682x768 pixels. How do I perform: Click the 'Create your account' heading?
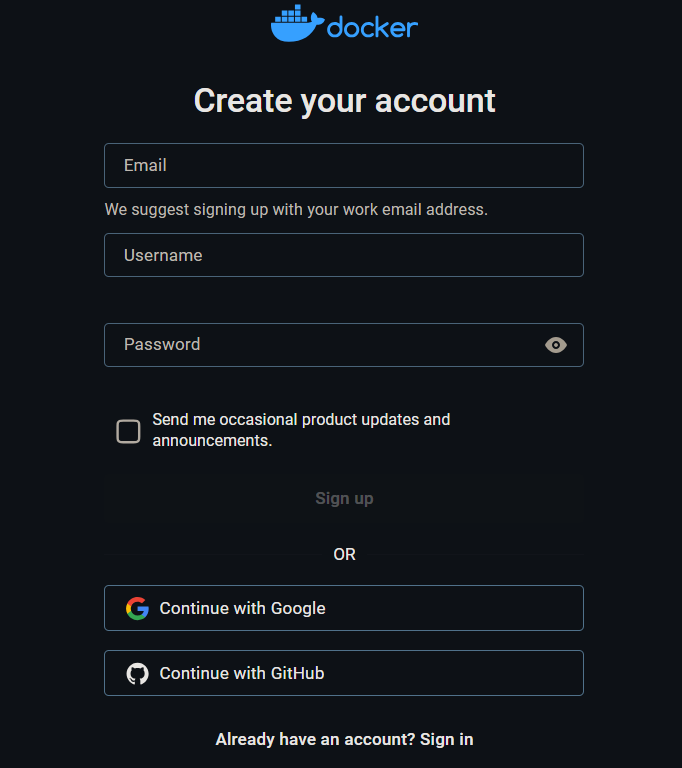click(x=344, y=101)
